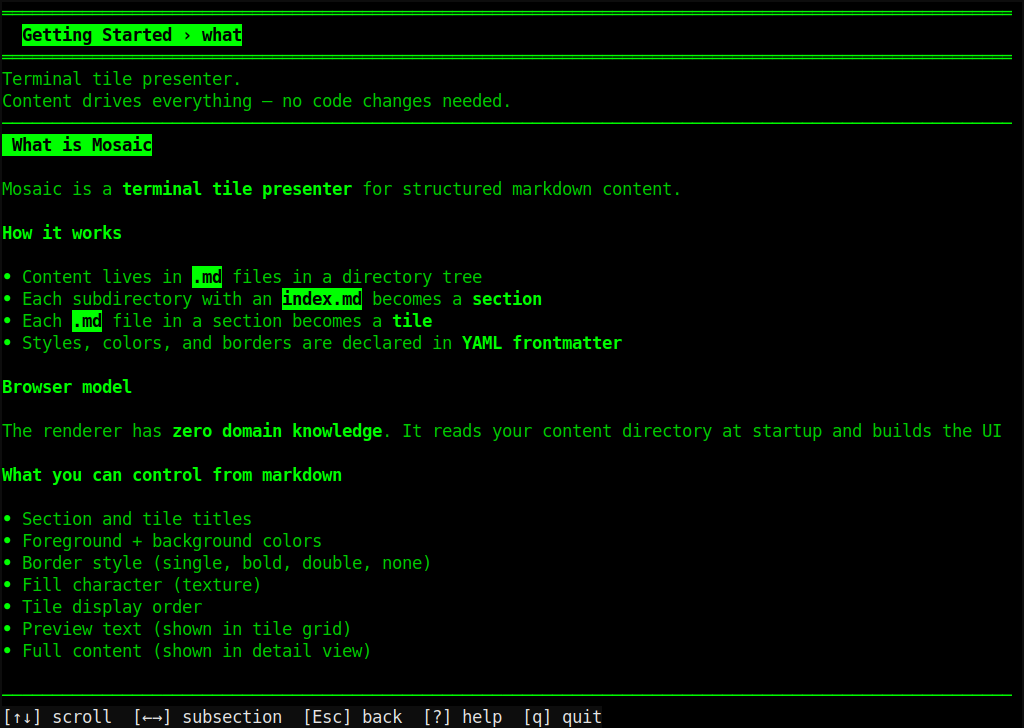Select the "Border style (single, bold, double, none)" bullet
1024x728 pixels.
[217, 563]
